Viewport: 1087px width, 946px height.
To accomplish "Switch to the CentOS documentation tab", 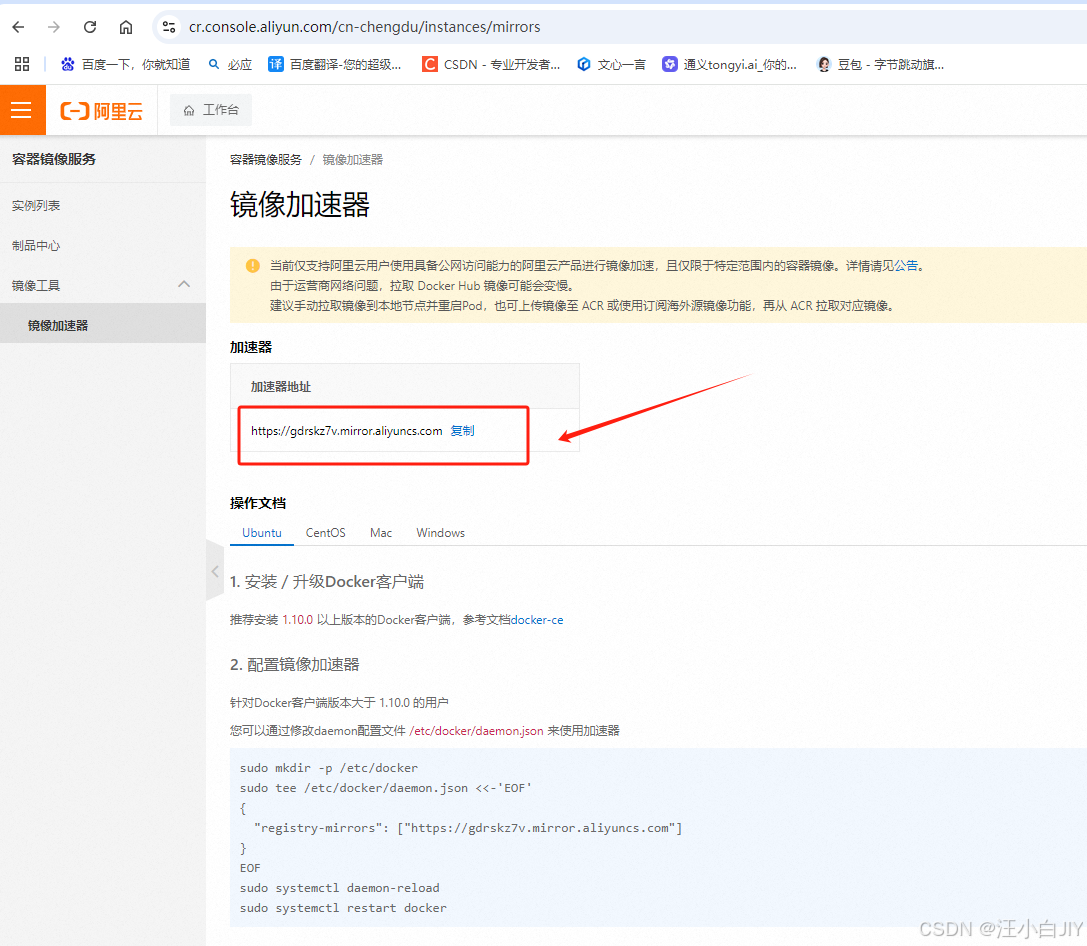I will [x=324, y=532].
